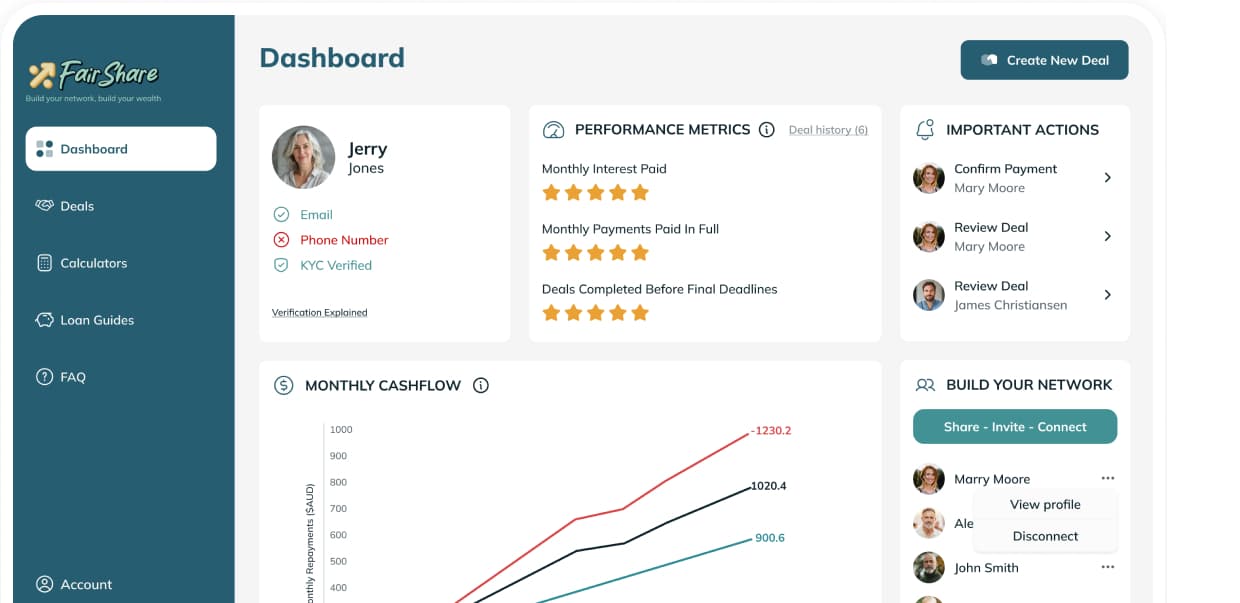Viewport: 1240px width, 603px height.
Task: Click the Email verified check icon
Action: click(x=281, y=215)
